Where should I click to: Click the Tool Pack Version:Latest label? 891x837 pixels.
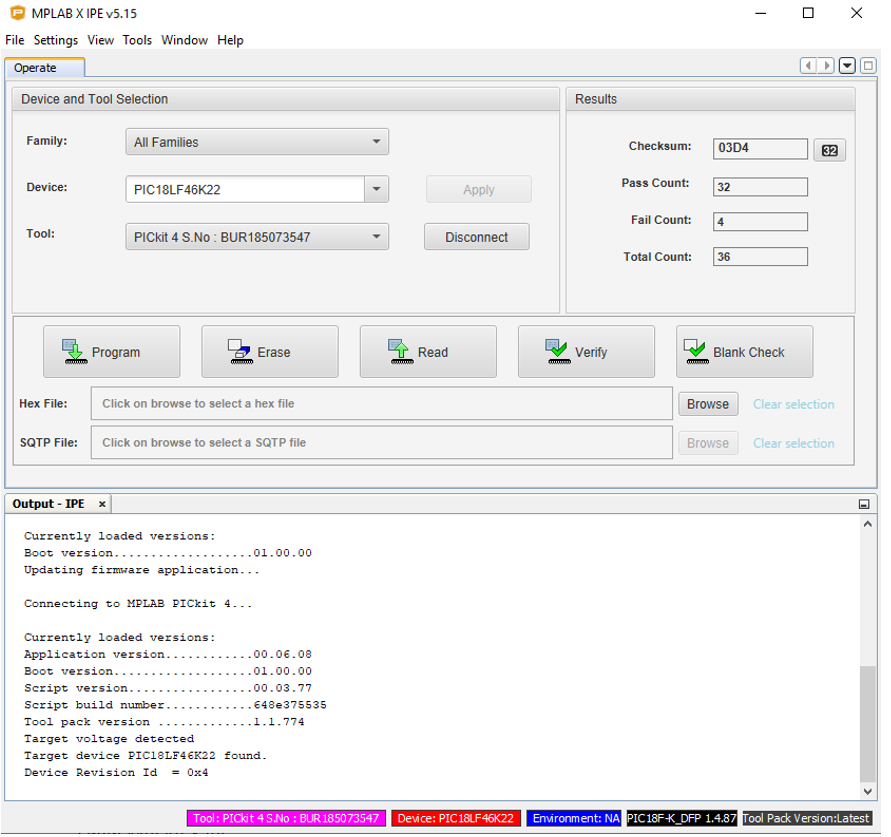806,818
